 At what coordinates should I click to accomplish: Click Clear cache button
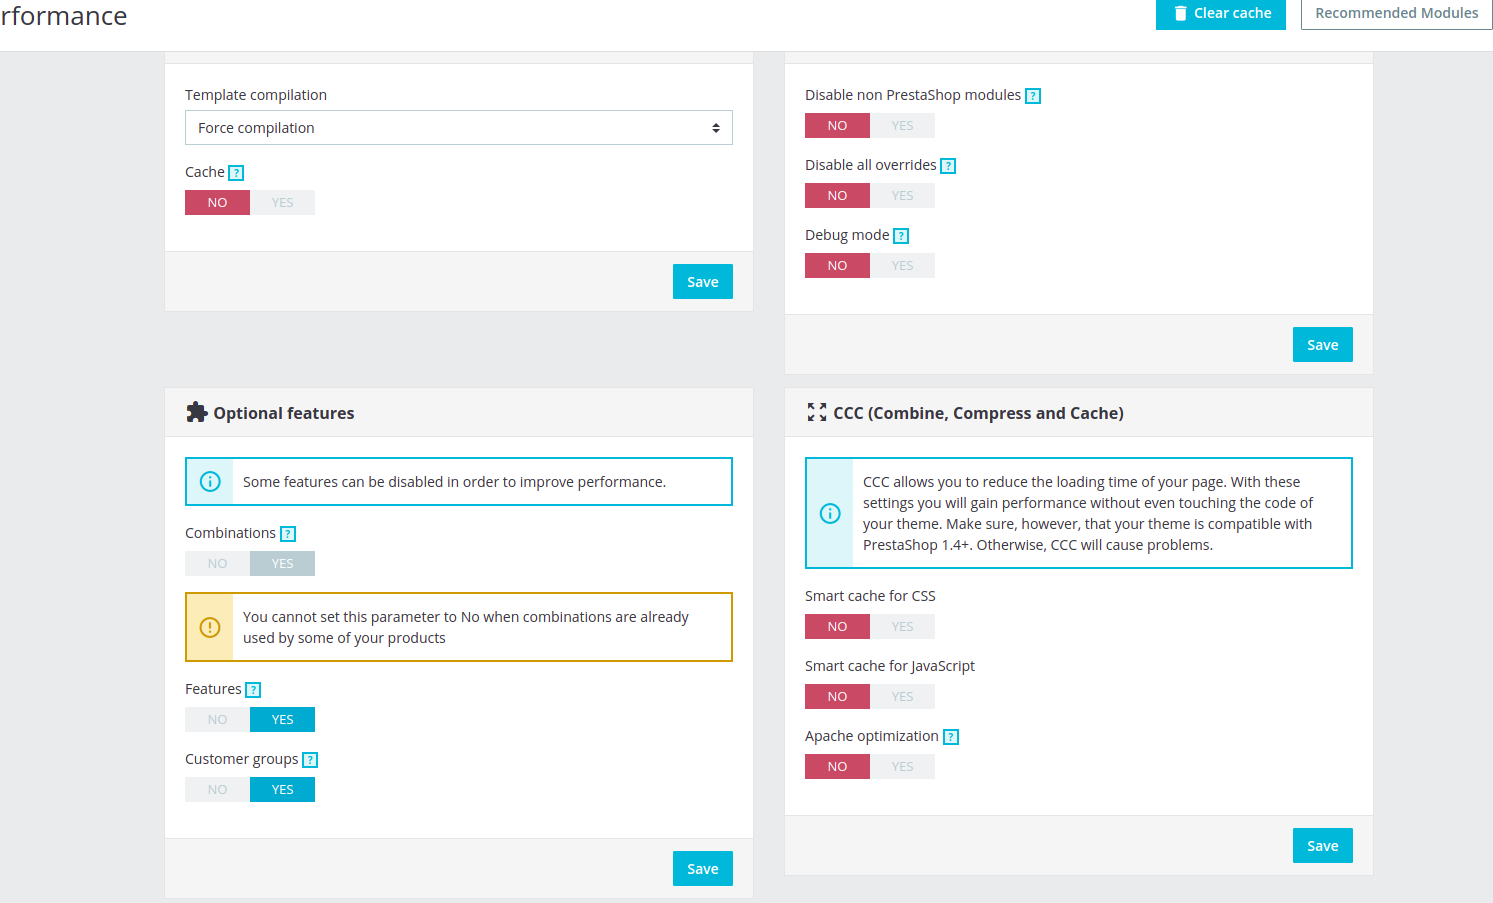point(1221,14)
